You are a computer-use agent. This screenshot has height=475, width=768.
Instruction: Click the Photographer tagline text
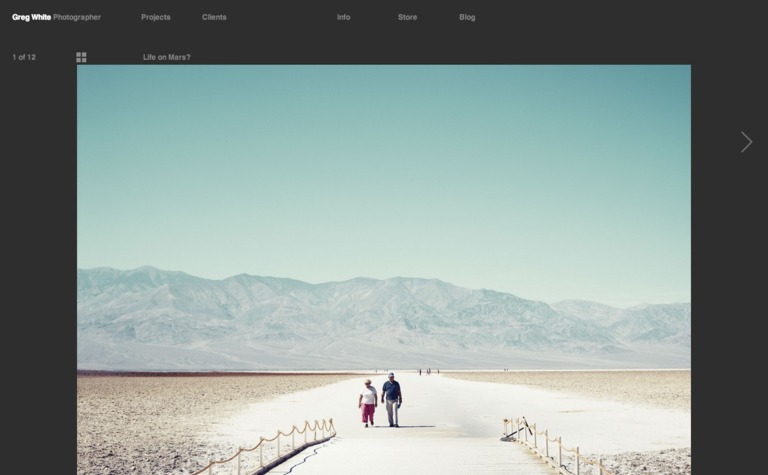click(x=77, y=17)
